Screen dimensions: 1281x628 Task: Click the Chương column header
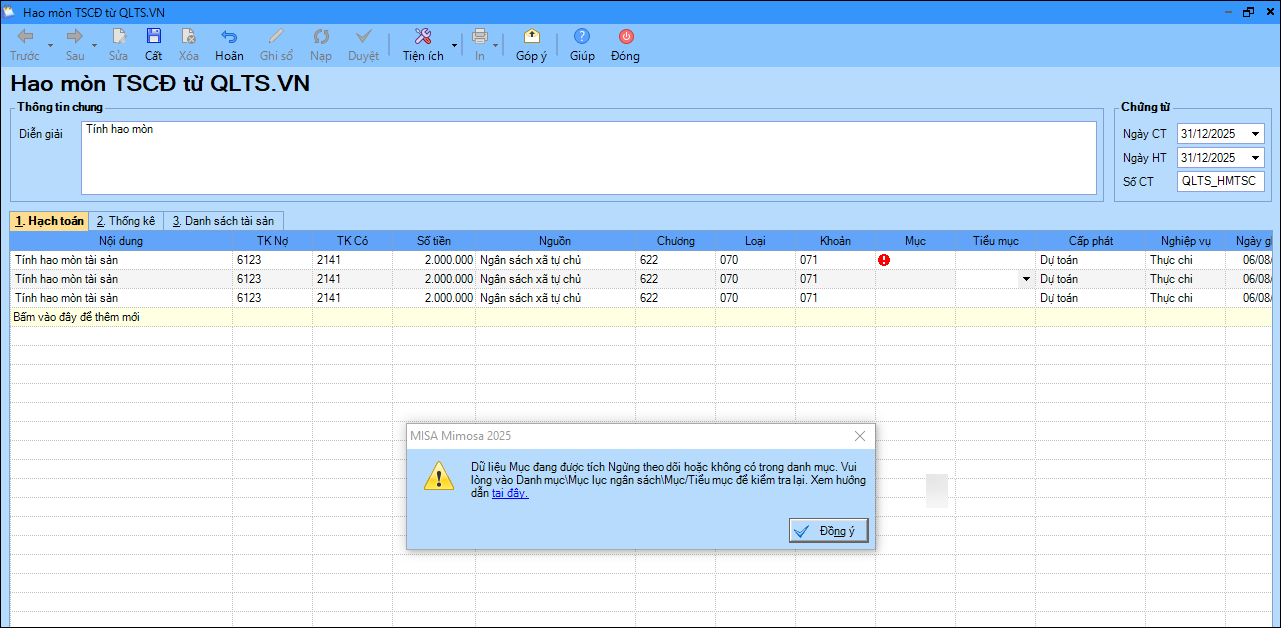pyautogui.click(x=675, y=241)
